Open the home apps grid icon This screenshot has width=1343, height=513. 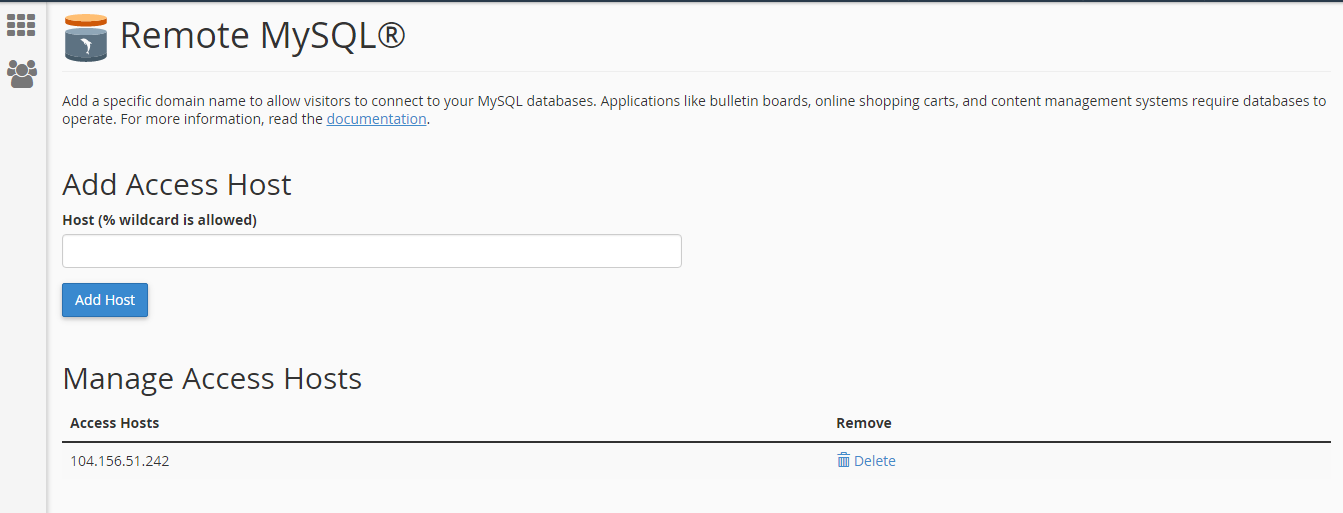click(21, 25)
